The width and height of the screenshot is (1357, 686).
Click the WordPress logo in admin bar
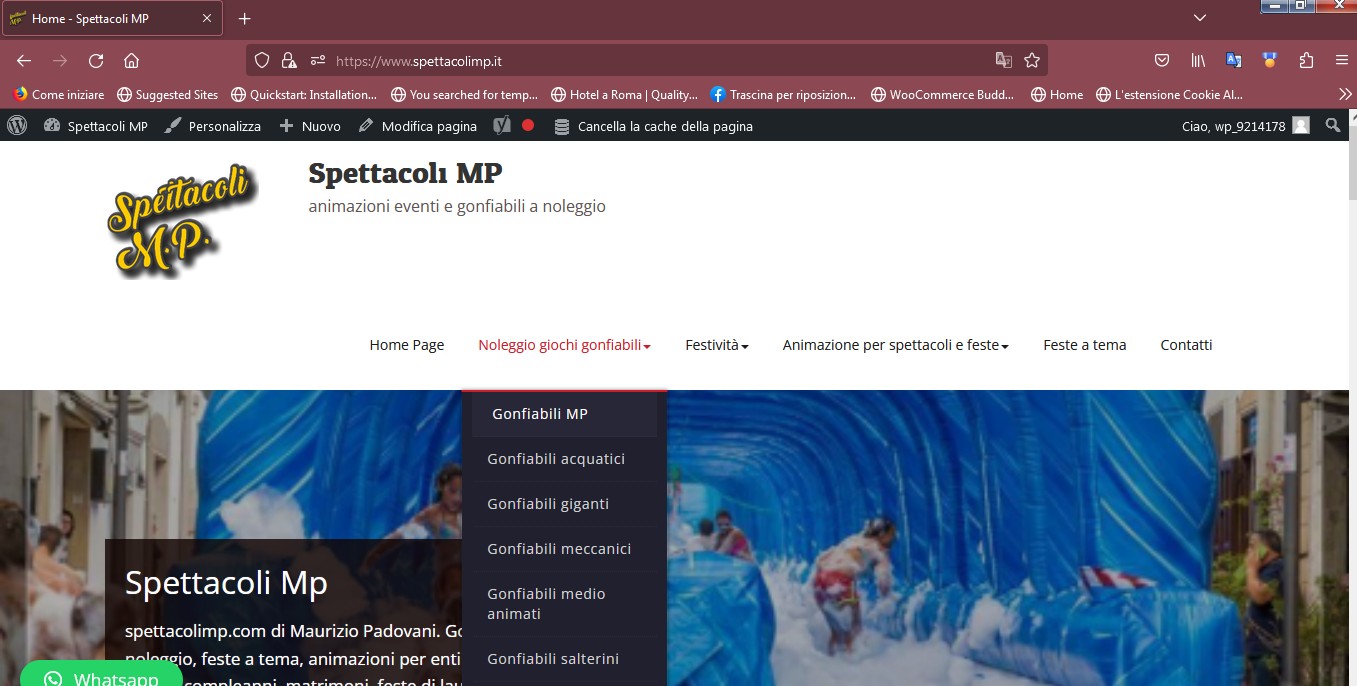(x=17, y=126)
